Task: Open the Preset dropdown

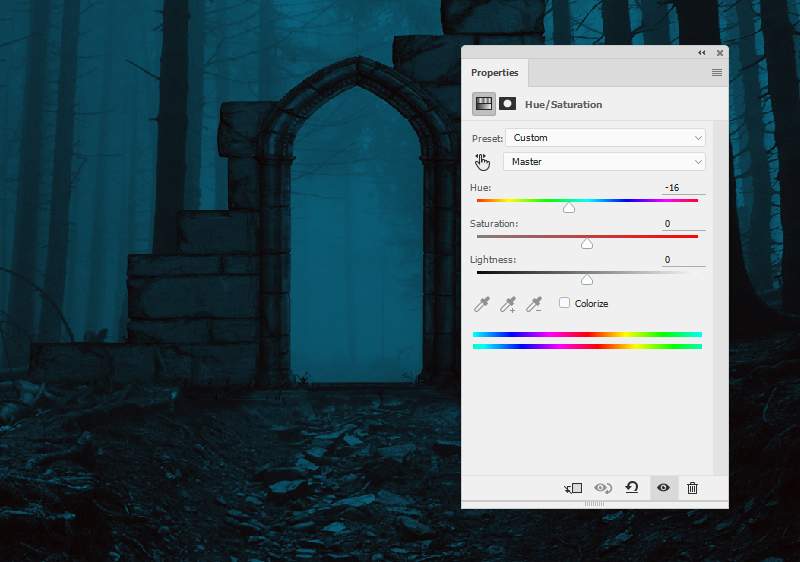Action: pyautogui.click(x=605, y=138)
